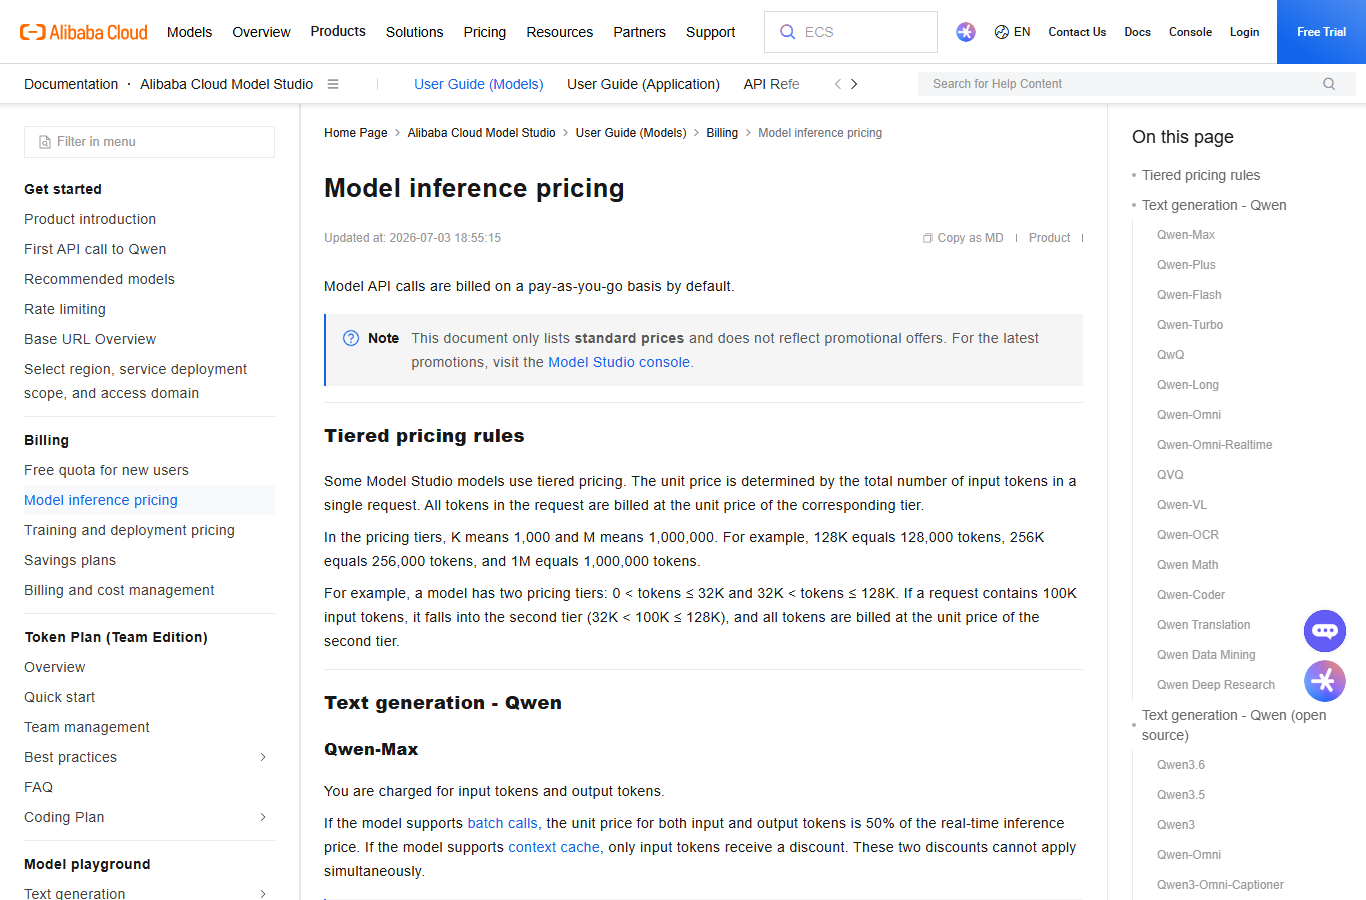Open First API call to Qwen
This screenshot has width=1366, height=900.
(95, 249)
